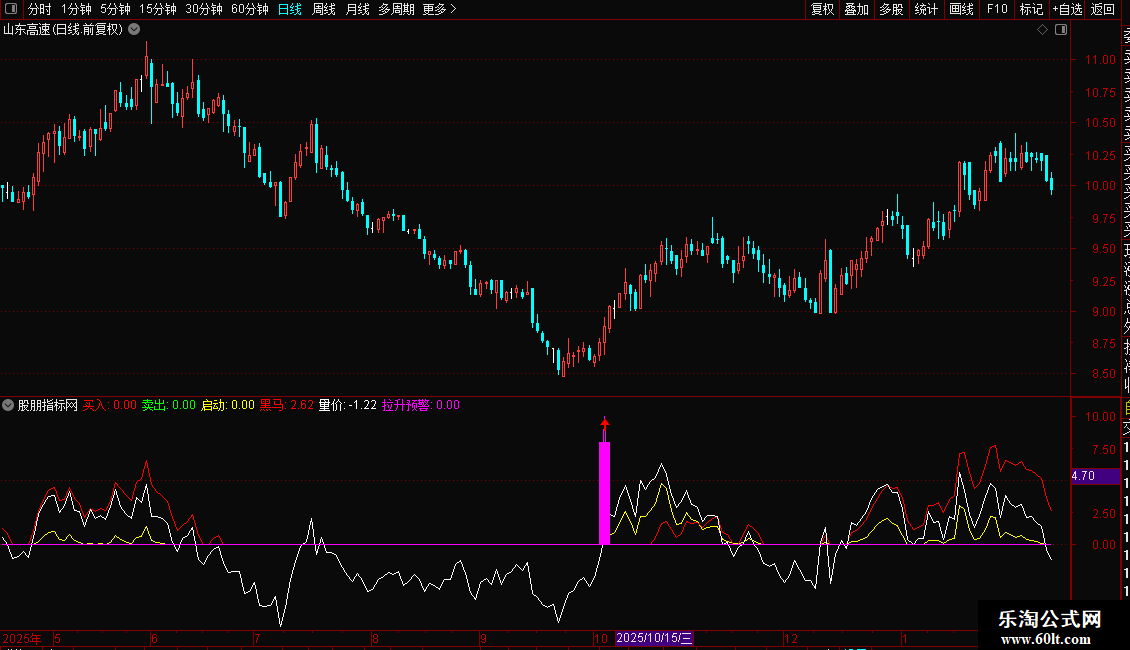Select the 15分钟 period
The height and width of the screenshot is (650, 1130).
point(158,9)
